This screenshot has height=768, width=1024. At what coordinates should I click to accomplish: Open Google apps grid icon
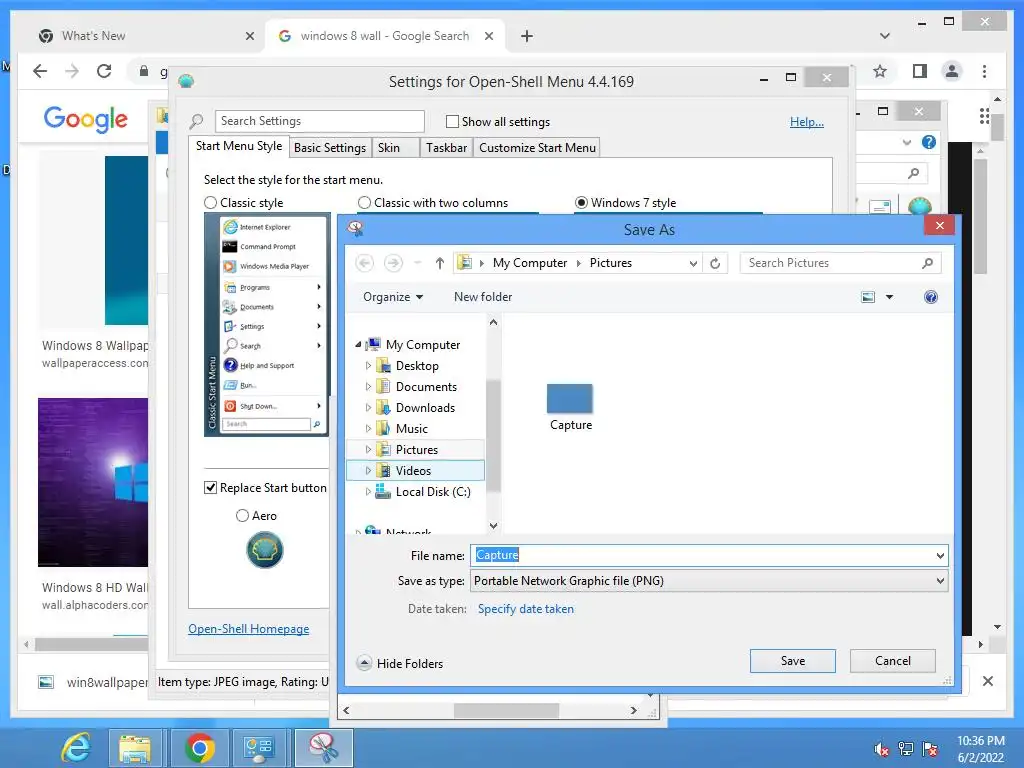984,116
